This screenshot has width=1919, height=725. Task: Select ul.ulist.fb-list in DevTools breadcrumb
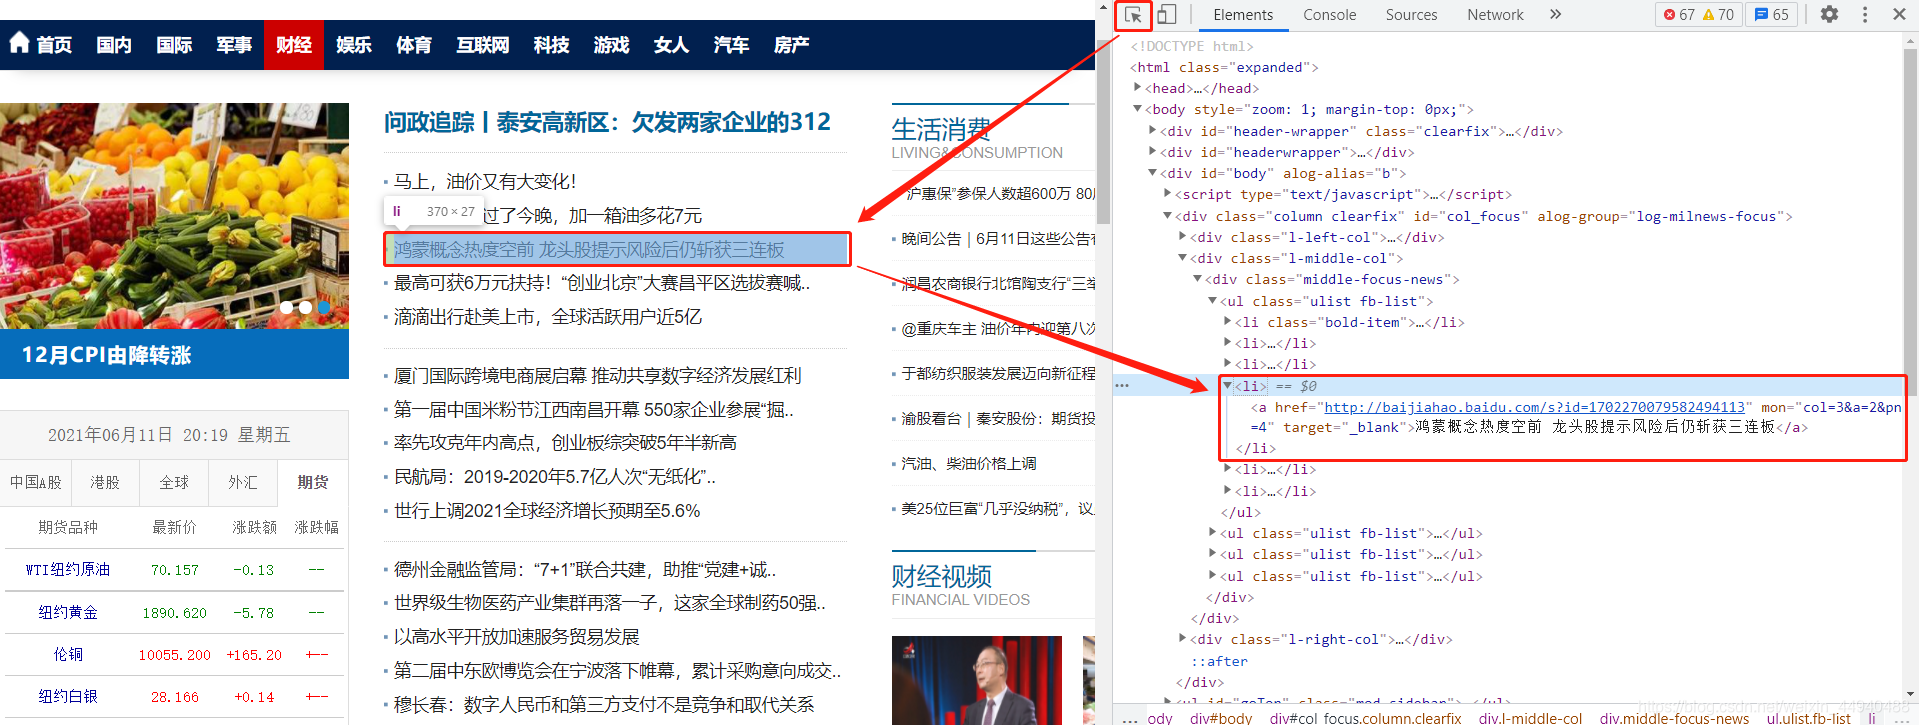click(x=1808, y=718)
